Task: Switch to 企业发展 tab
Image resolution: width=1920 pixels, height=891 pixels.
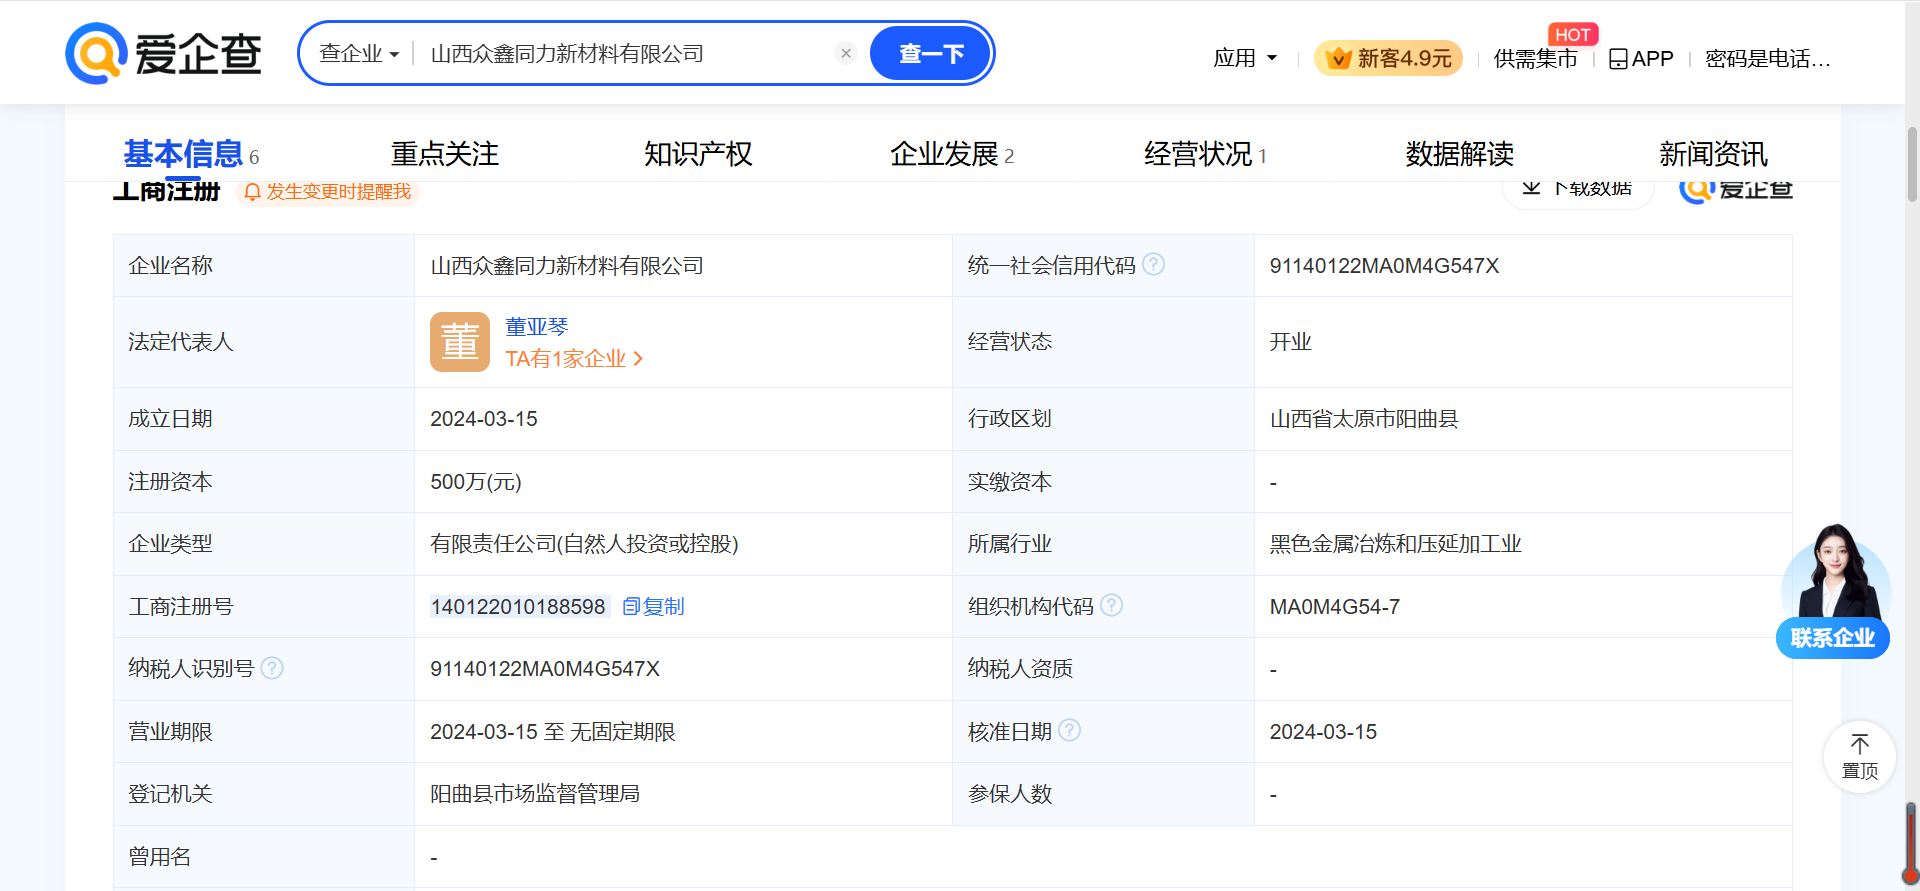Action: 952,154
